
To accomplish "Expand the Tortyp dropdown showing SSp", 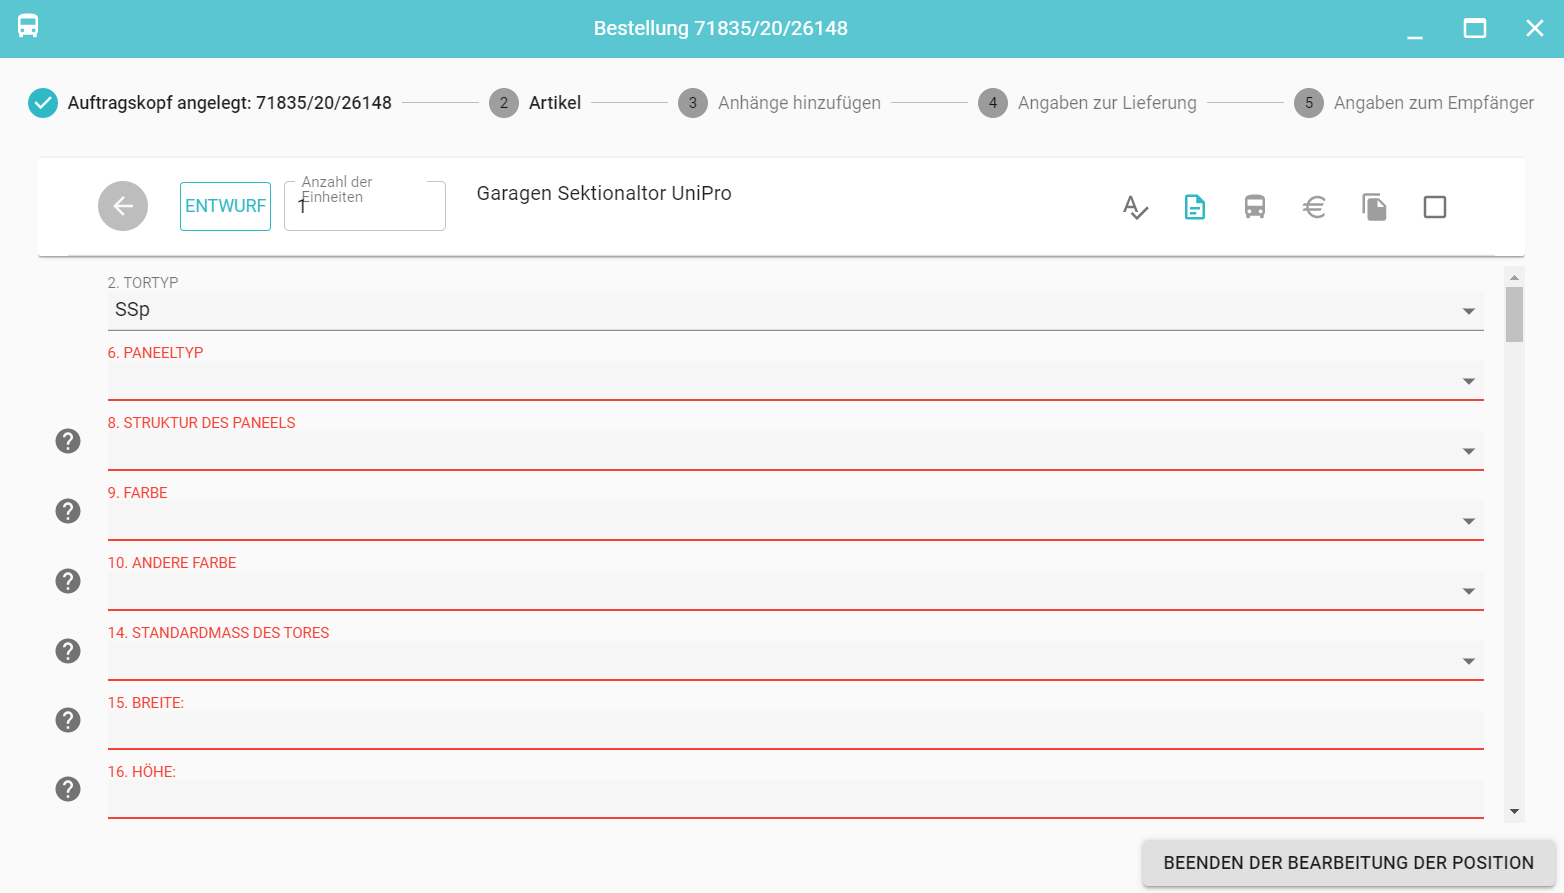I will [x=794, y=311].
